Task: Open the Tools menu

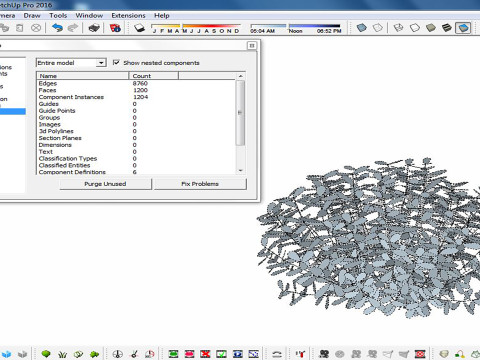Action: [58, 15]
